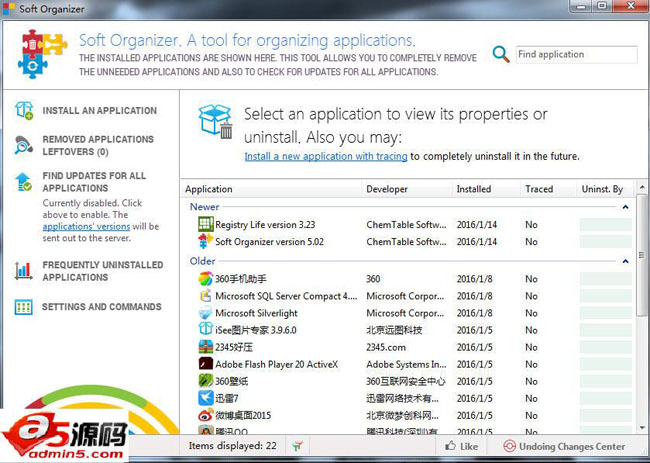Click the 迅雷7 bird icon

206,398
